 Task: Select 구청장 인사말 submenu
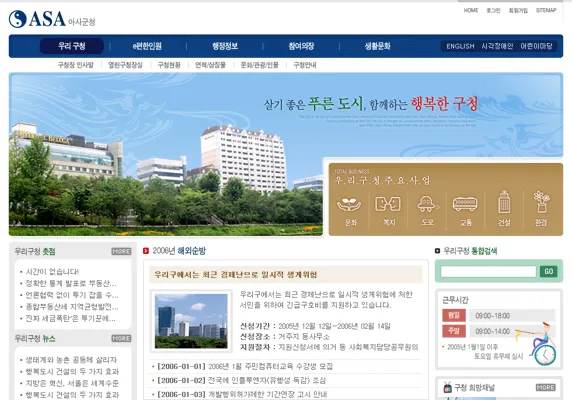pos(76,65)
